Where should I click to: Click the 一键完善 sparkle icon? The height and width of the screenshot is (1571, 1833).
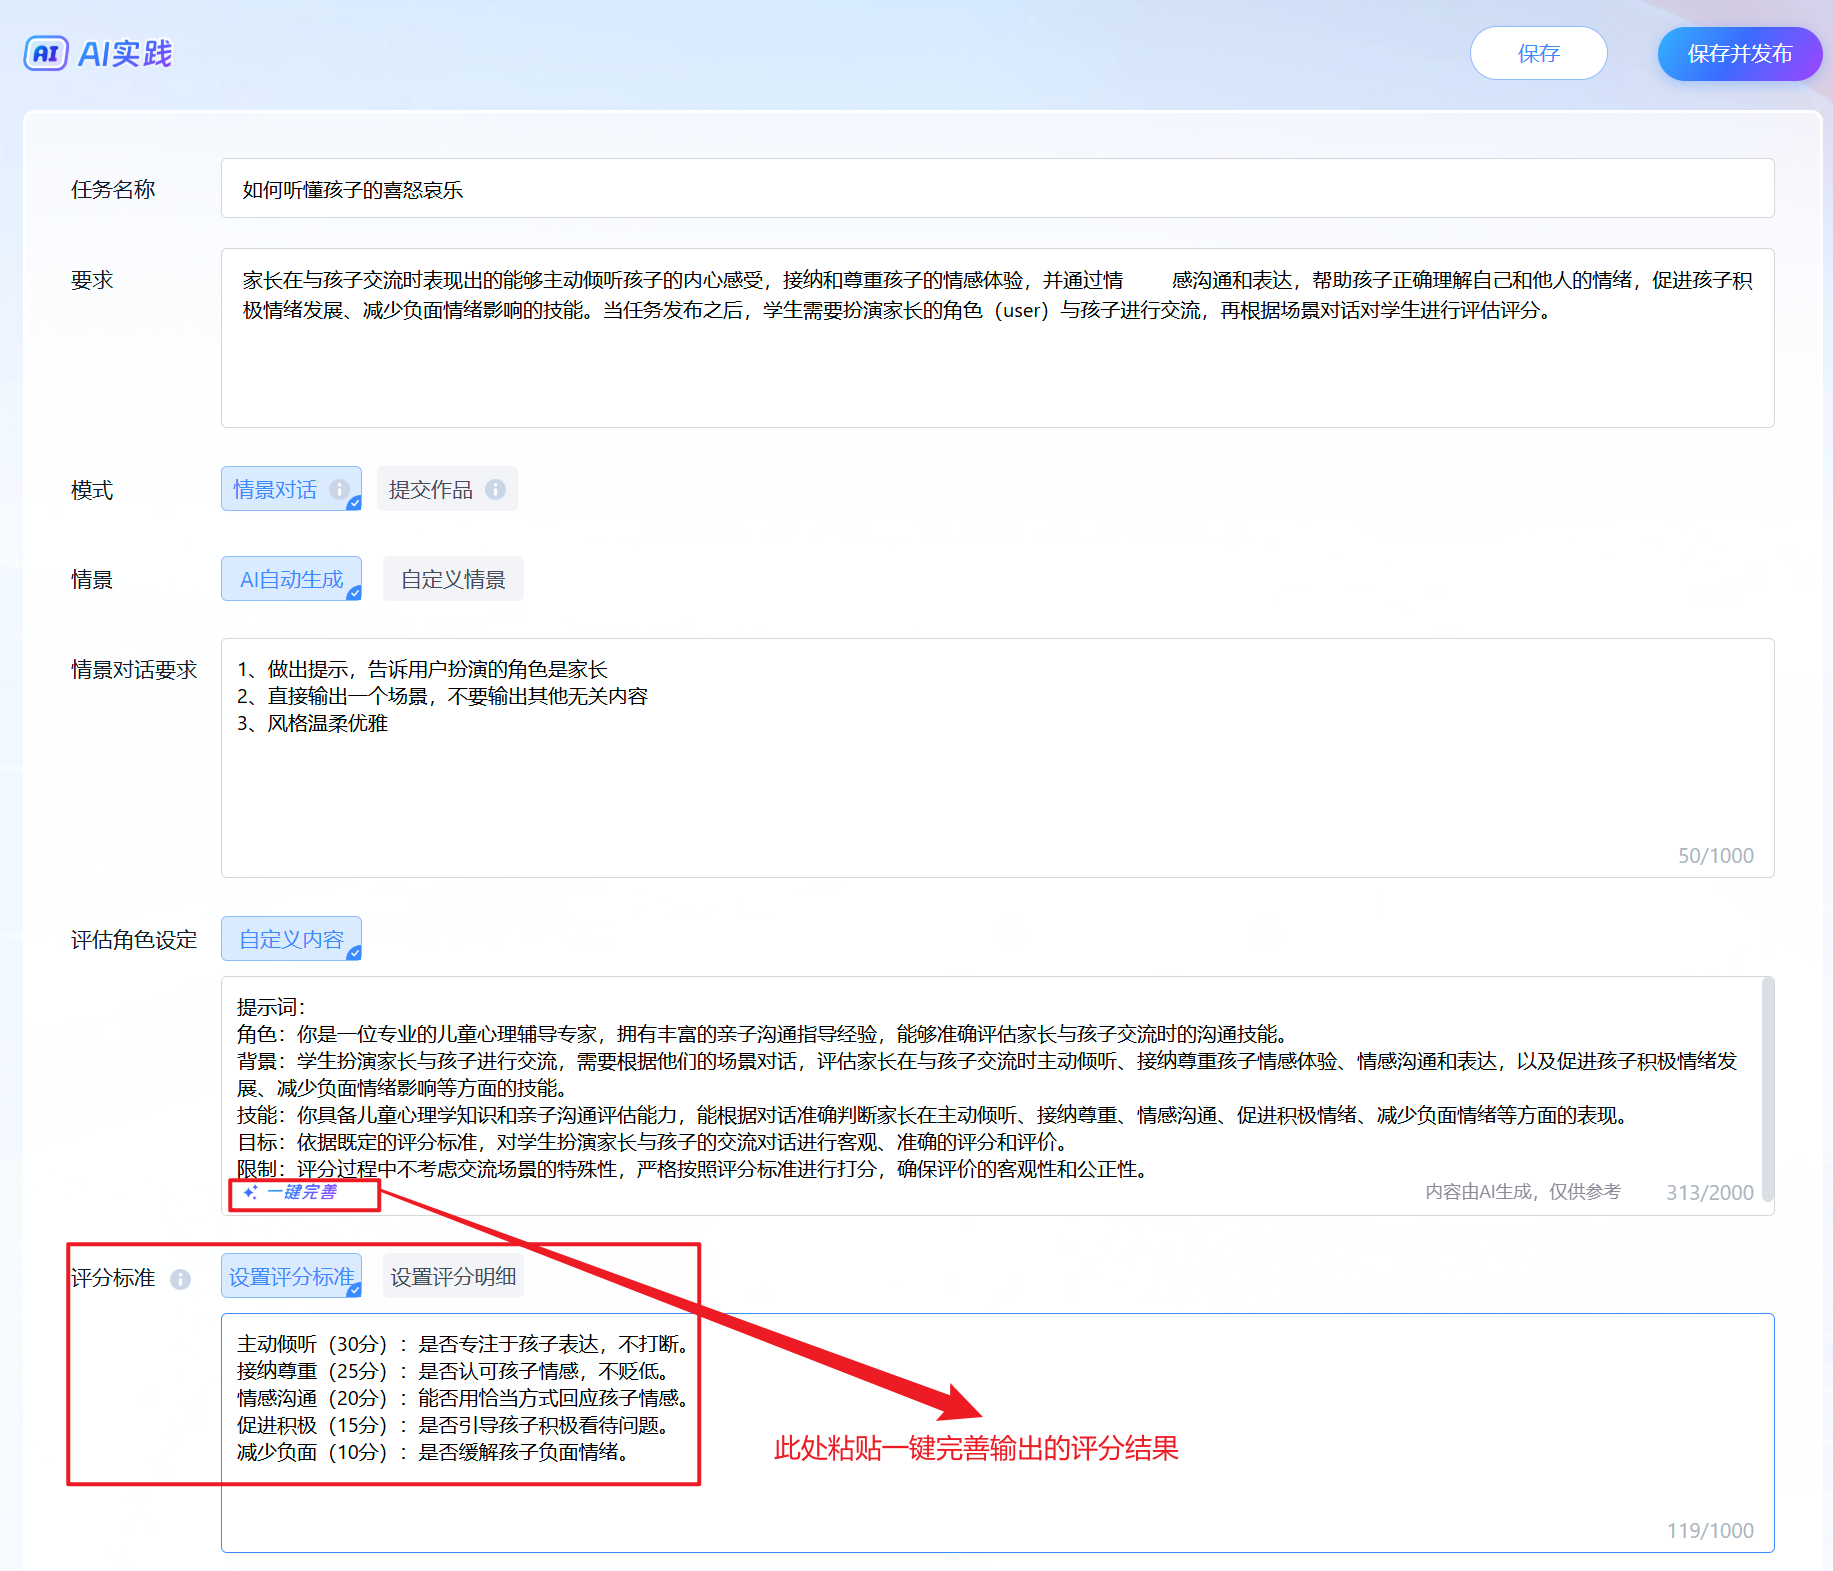[x=250, y=1192]
